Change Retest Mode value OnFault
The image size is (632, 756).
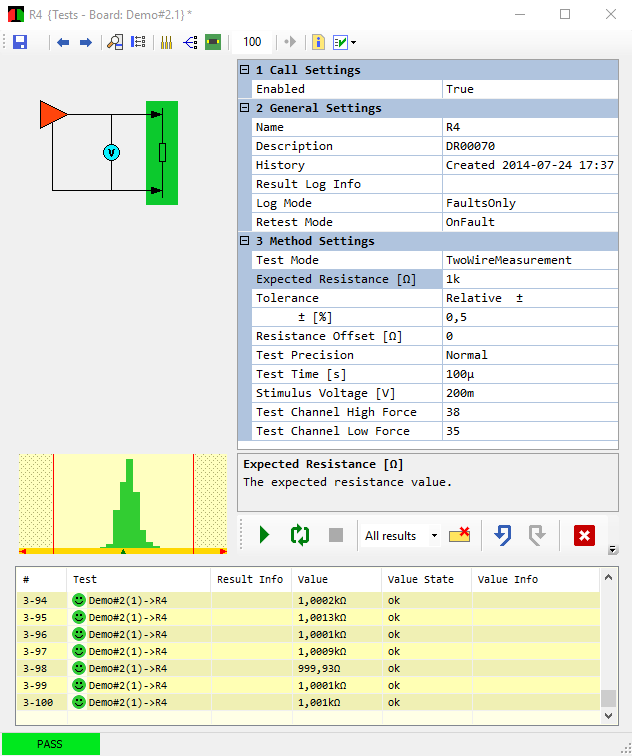[530, 222]
